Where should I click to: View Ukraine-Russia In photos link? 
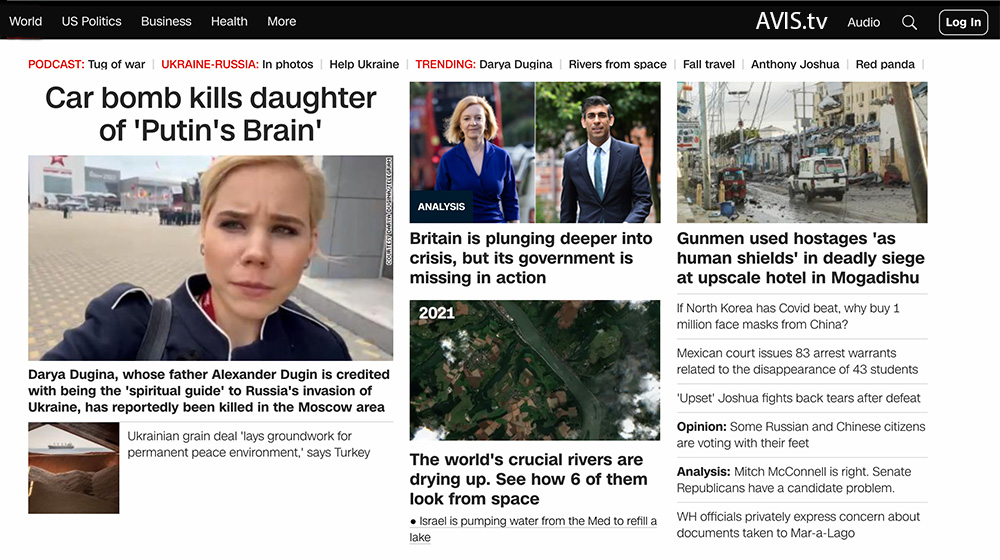[287, 64]
